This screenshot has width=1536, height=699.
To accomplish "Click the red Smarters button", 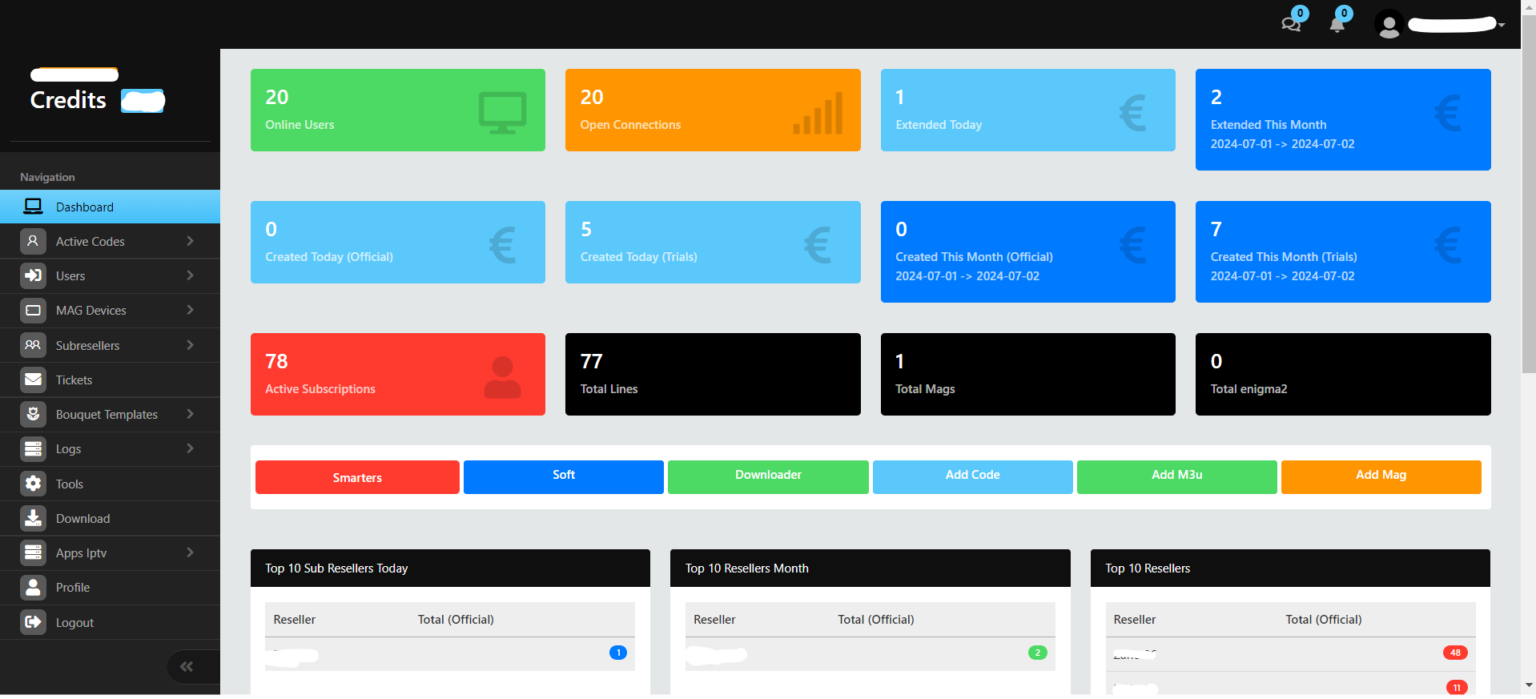I will click(x=357, y=477).
